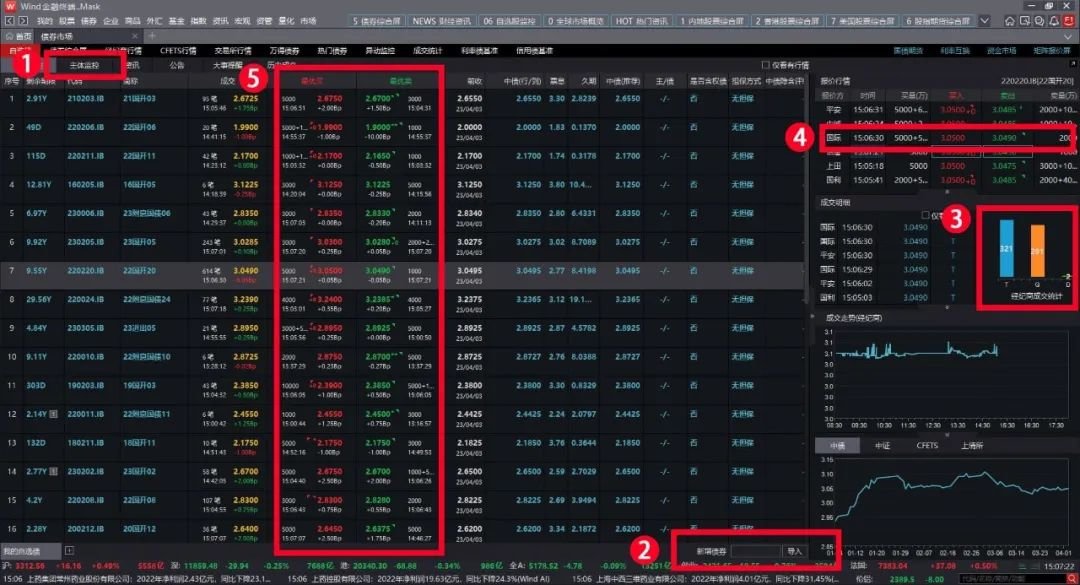Screen dimensions: 1080x585
Task: Open the 我的 menu
Action: click(x=44, y=21)
